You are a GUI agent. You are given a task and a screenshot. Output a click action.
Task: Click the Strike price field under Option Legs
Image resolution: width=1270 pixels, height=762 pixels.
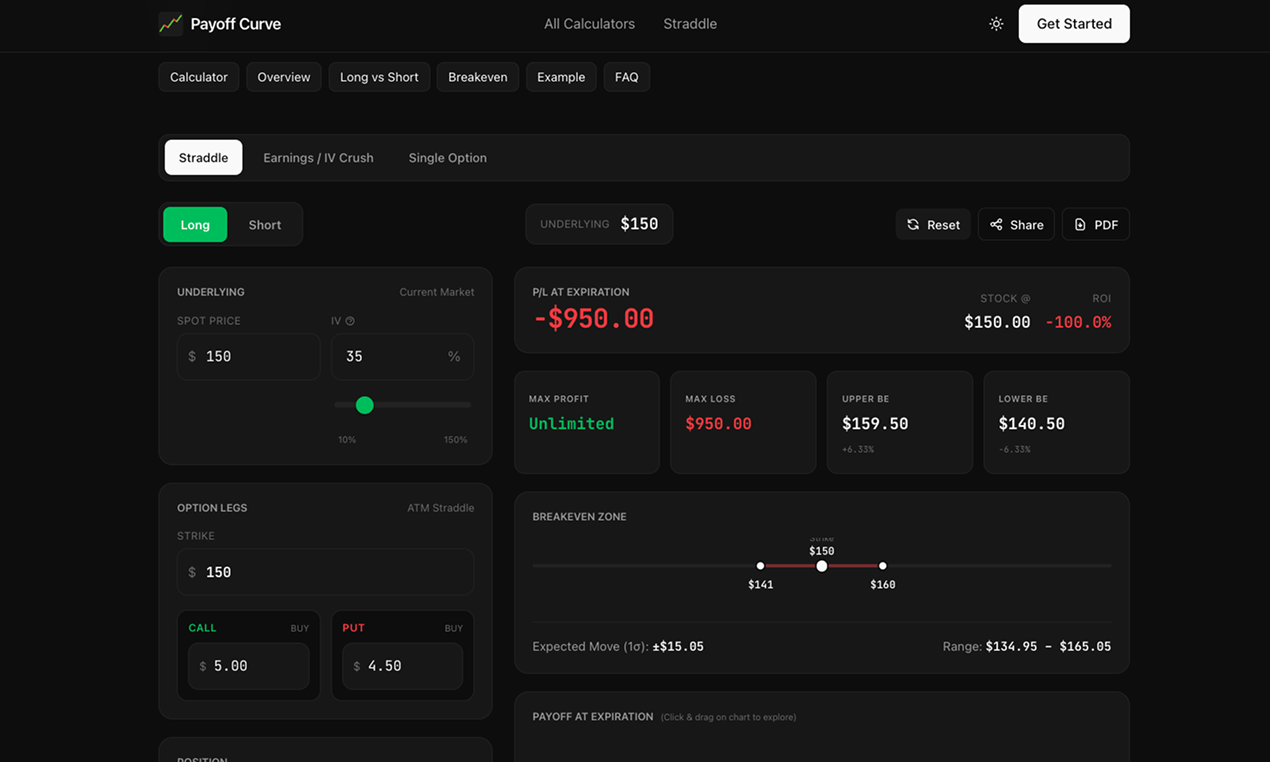pos(325,571)
